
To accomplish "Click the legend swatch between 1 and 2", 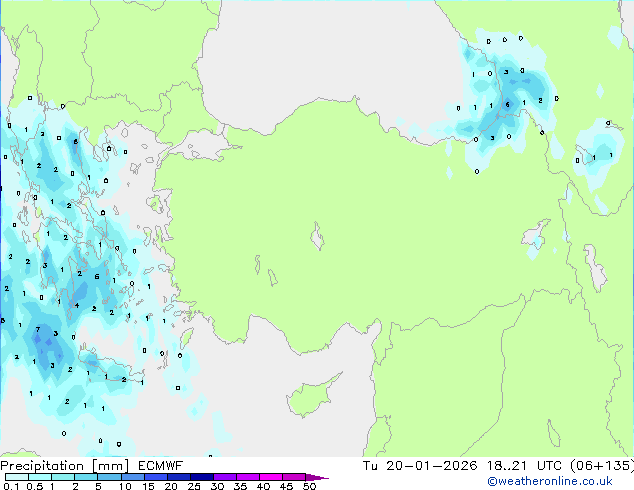I will tap(63, 477).
